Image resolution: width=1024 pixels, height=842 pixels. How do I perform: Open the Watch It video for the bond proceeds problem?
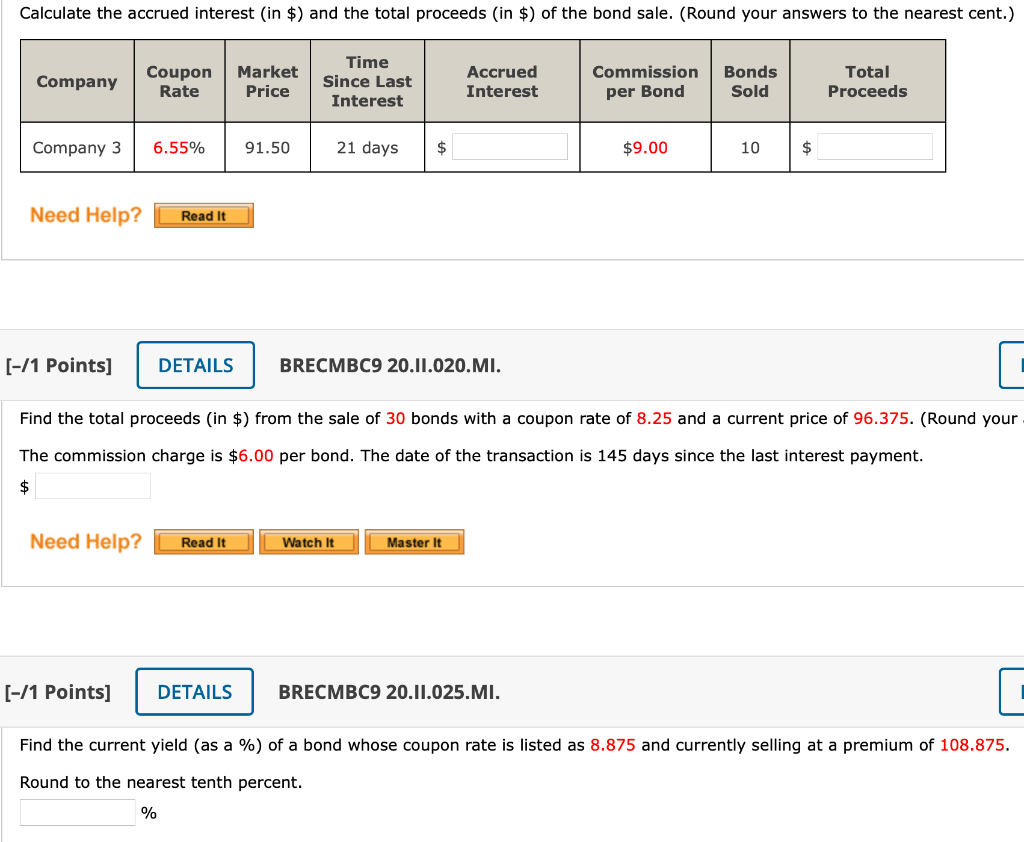(308, 541)
